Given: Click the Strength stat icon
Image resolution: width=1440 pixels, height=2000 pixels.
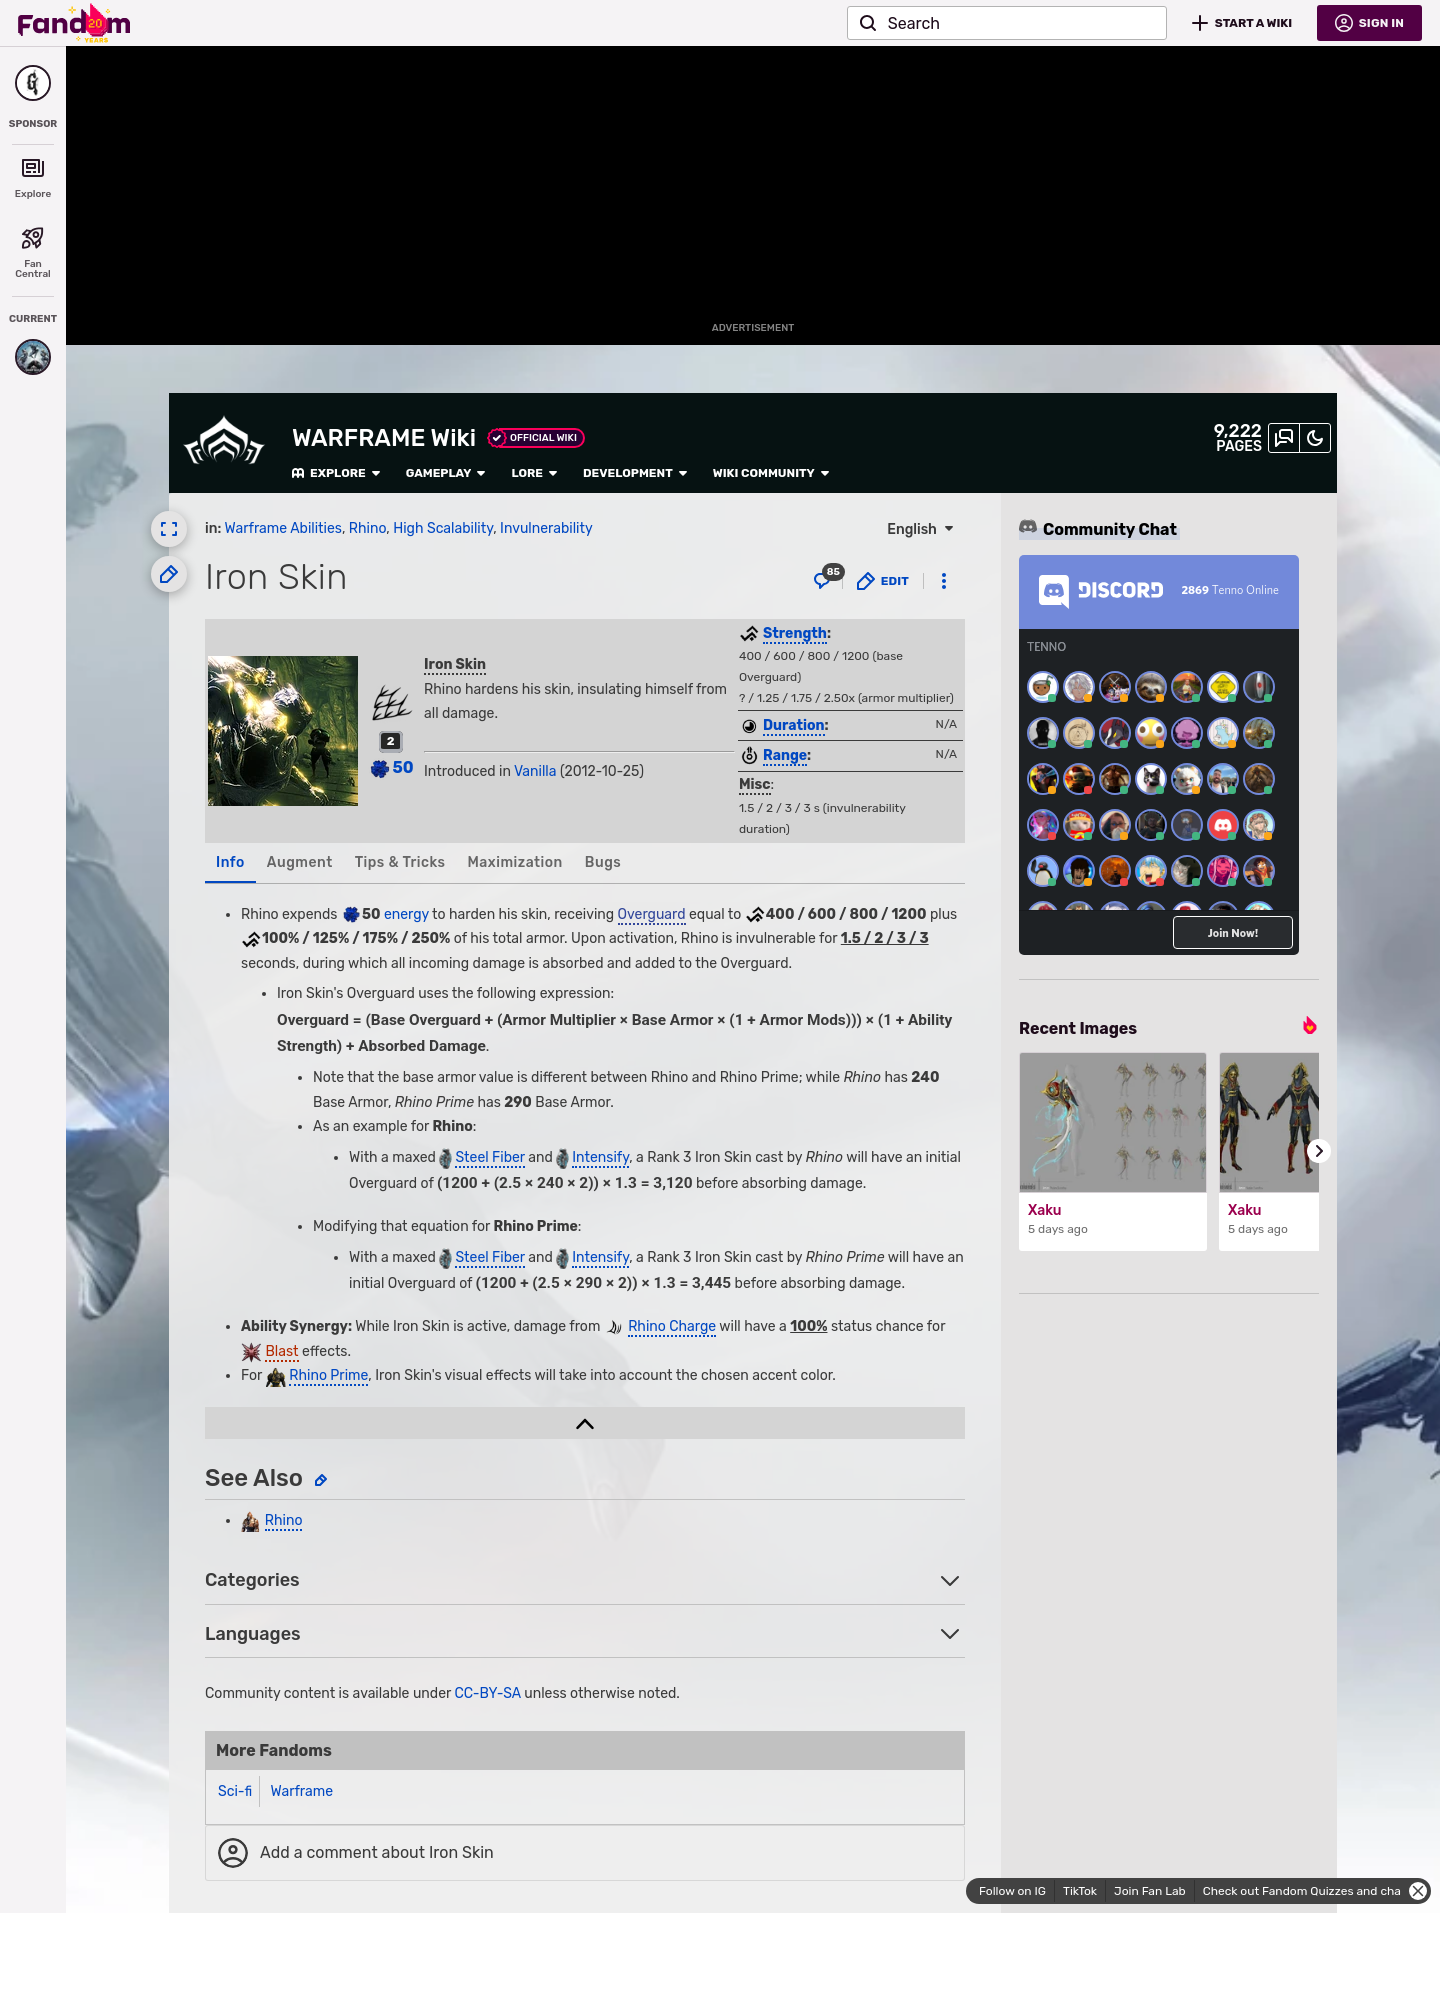Looking at the screenshot, I should click(x=749, y=634).
